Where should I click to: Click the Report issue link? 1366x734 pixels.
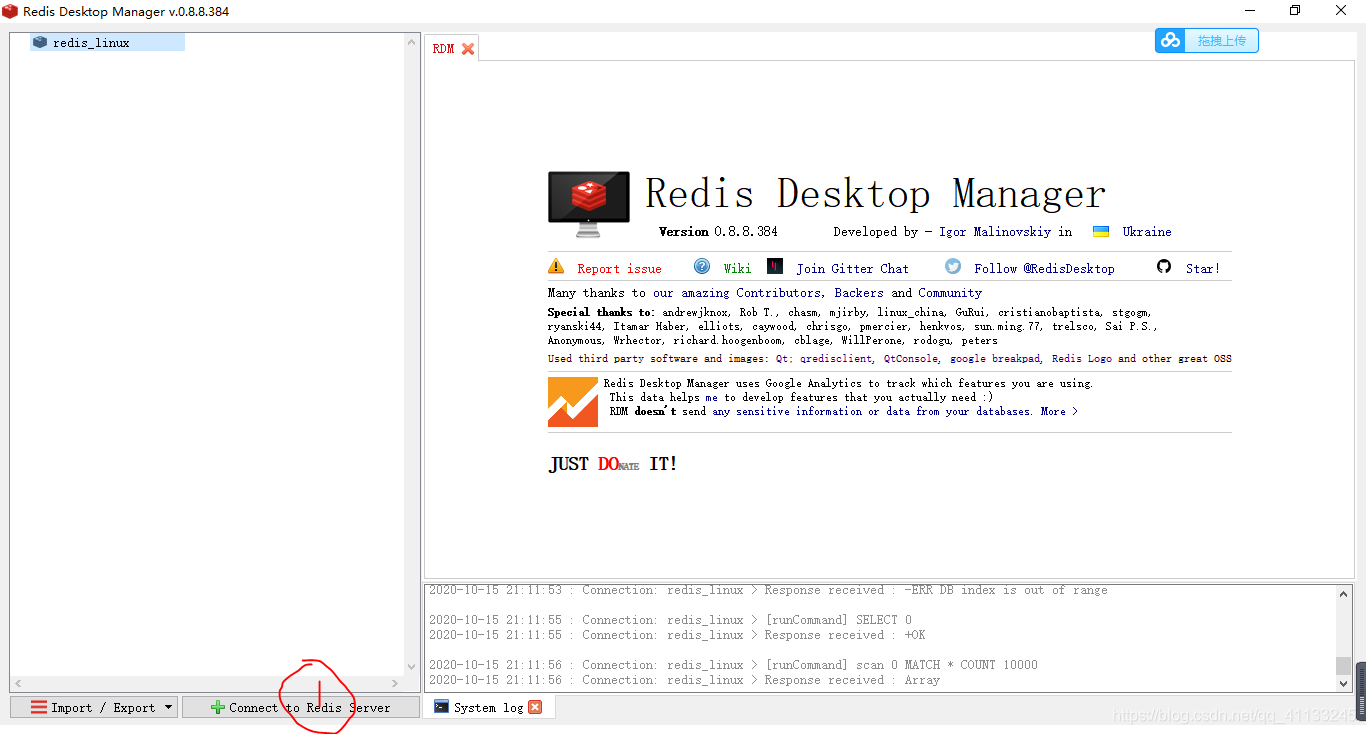(x=619, y=268)
